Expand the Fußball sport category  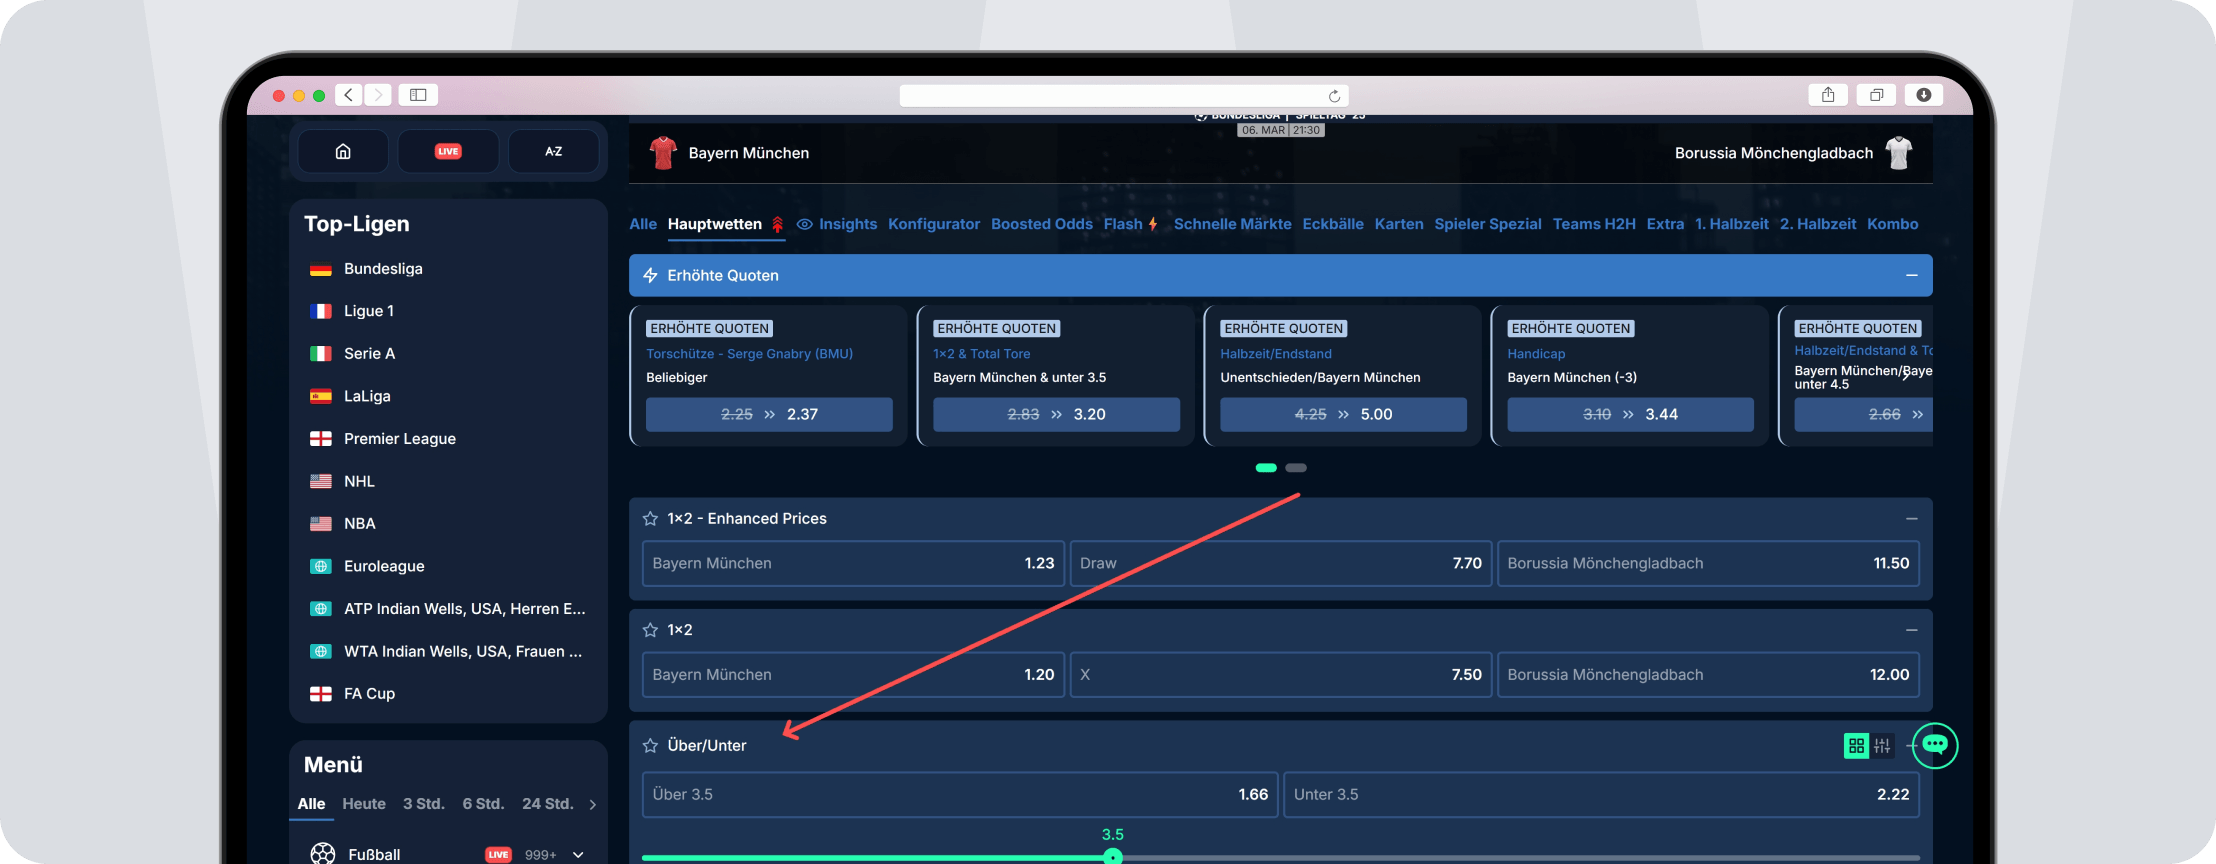click(578, 855)
